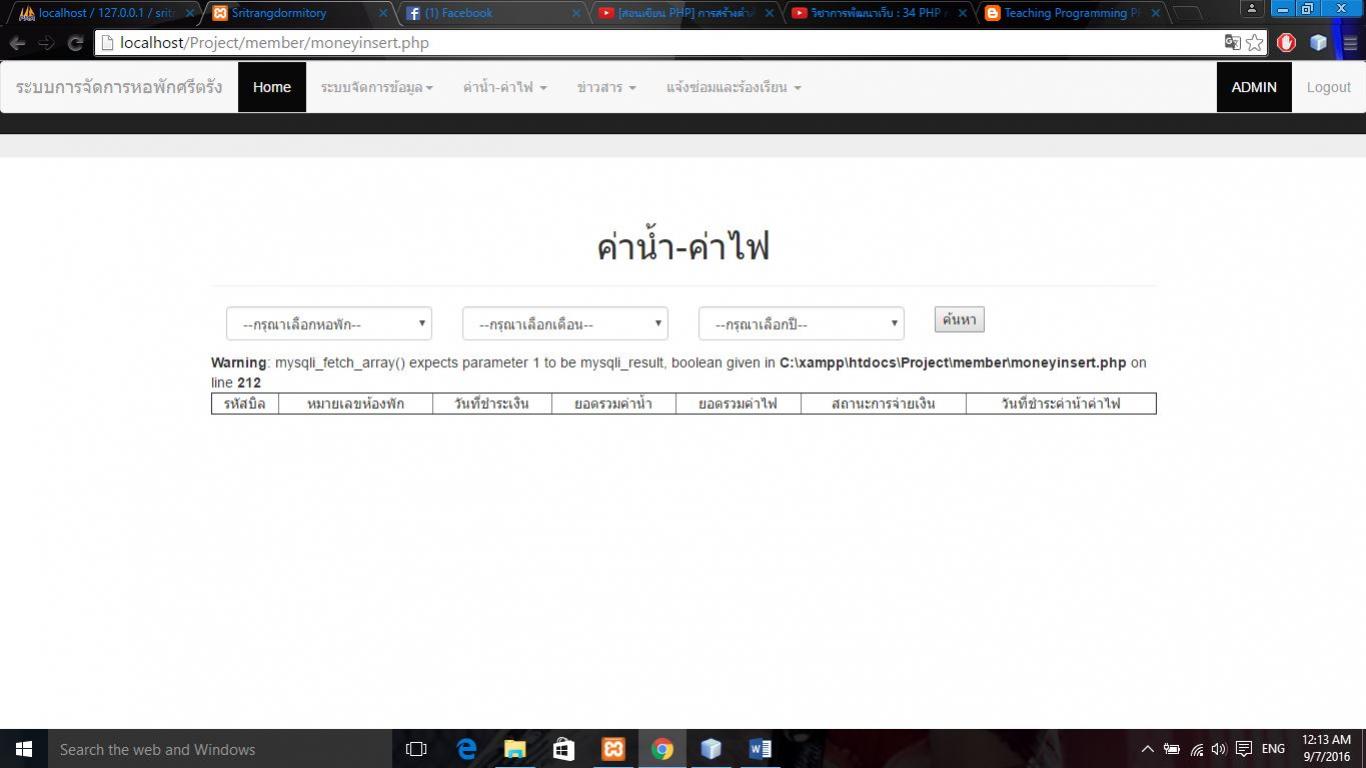
Task: Click the วันที่ชำระเงิน table column header
Action: tap(493, 404)
